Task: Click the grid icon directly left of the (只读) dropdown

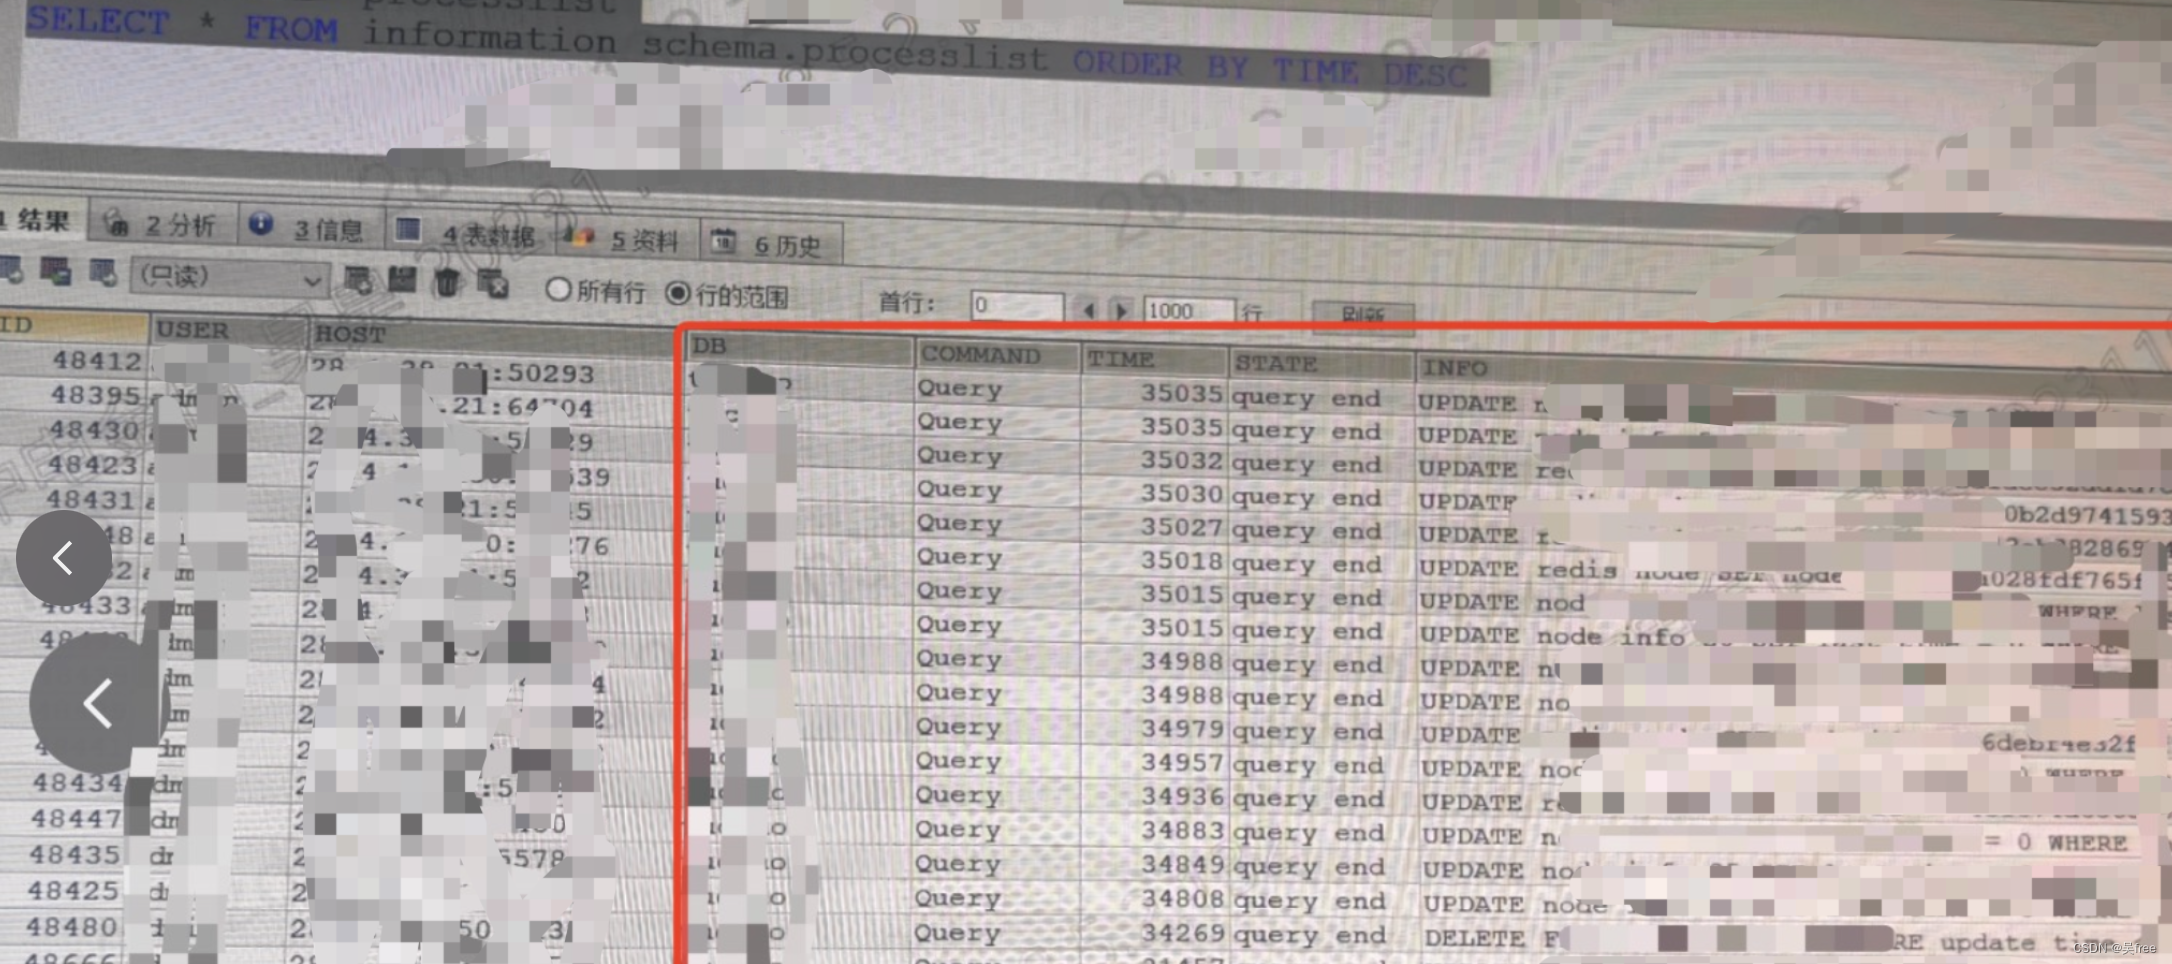Action: click(103, 272)
